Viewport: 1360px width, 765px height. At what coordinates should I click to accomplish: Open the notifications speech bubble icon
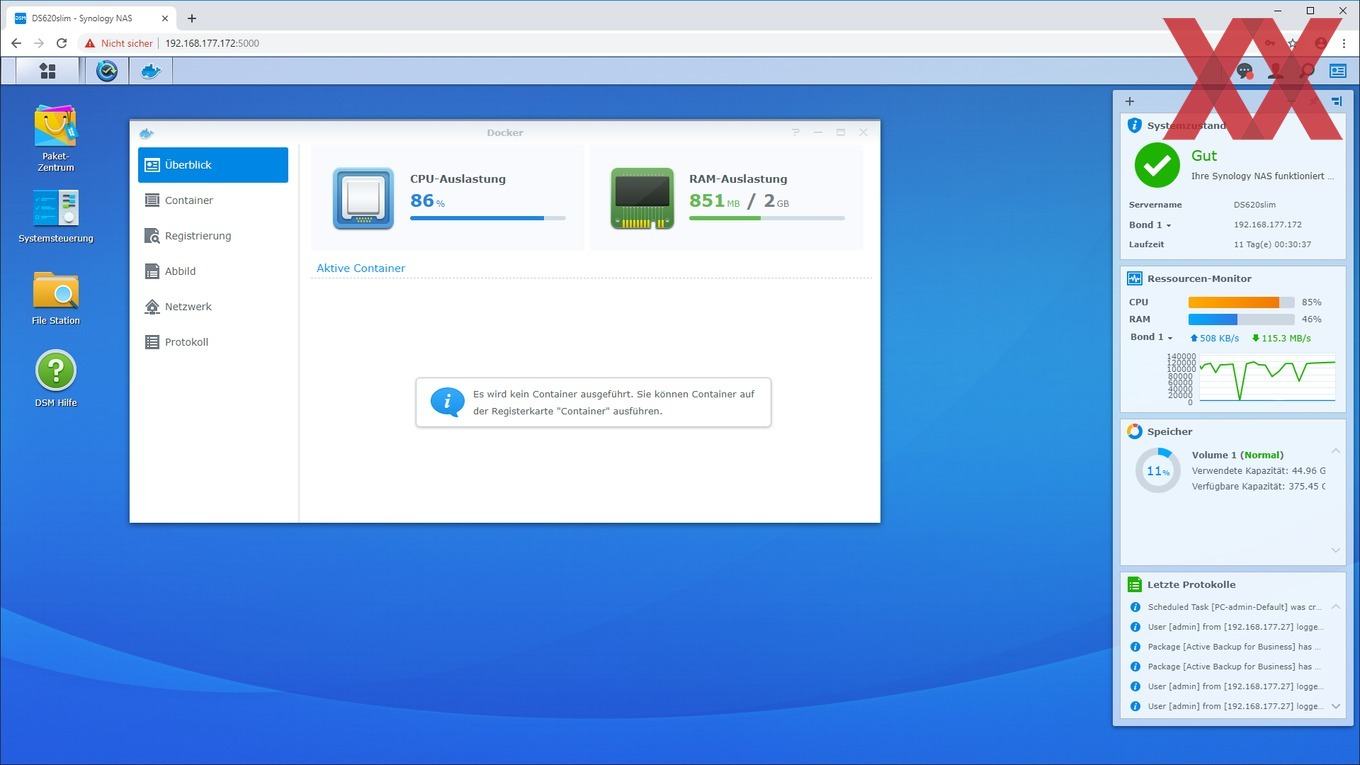1244,71
